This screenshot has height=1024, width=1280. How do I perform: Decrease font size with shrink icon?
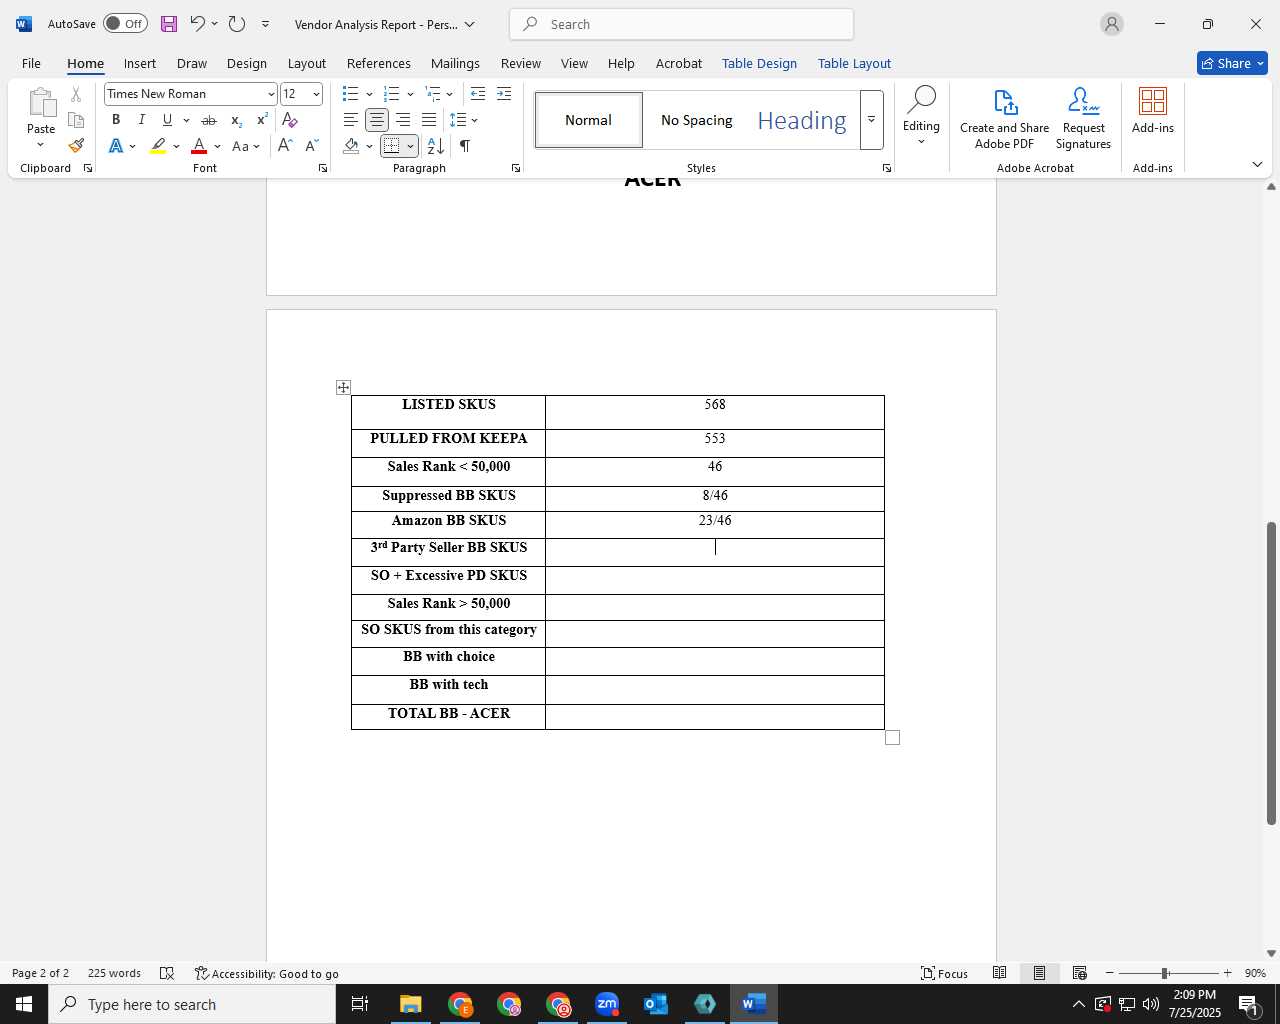[x=311, y=146]
